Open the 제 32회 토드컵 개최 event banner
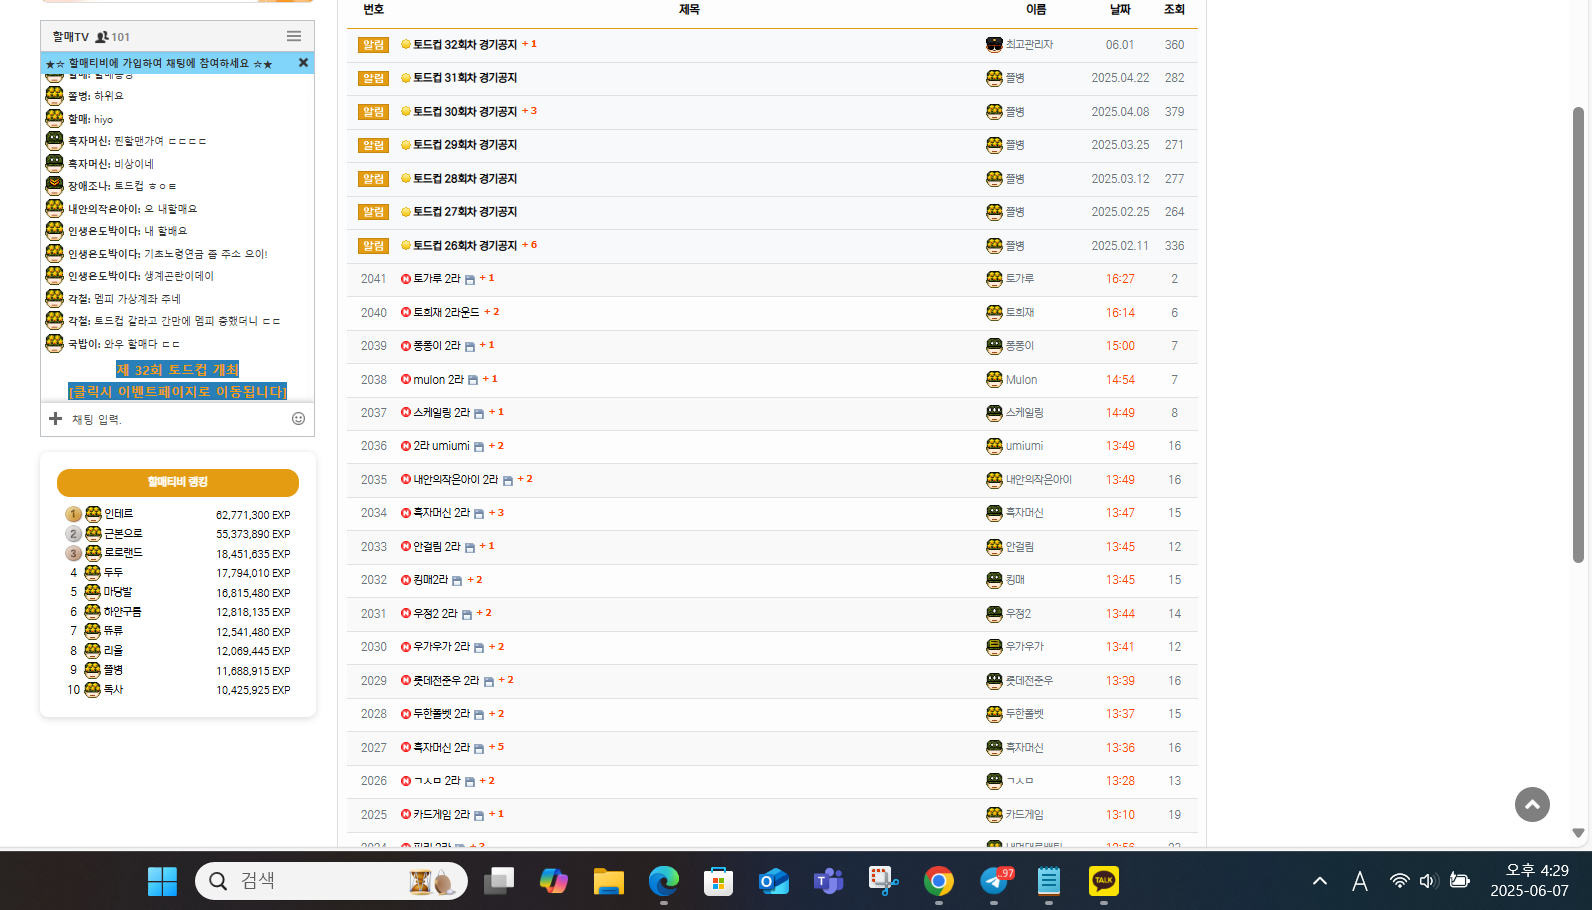The image size is (1592, 910). pyautogui.click(x=177, y=370)
